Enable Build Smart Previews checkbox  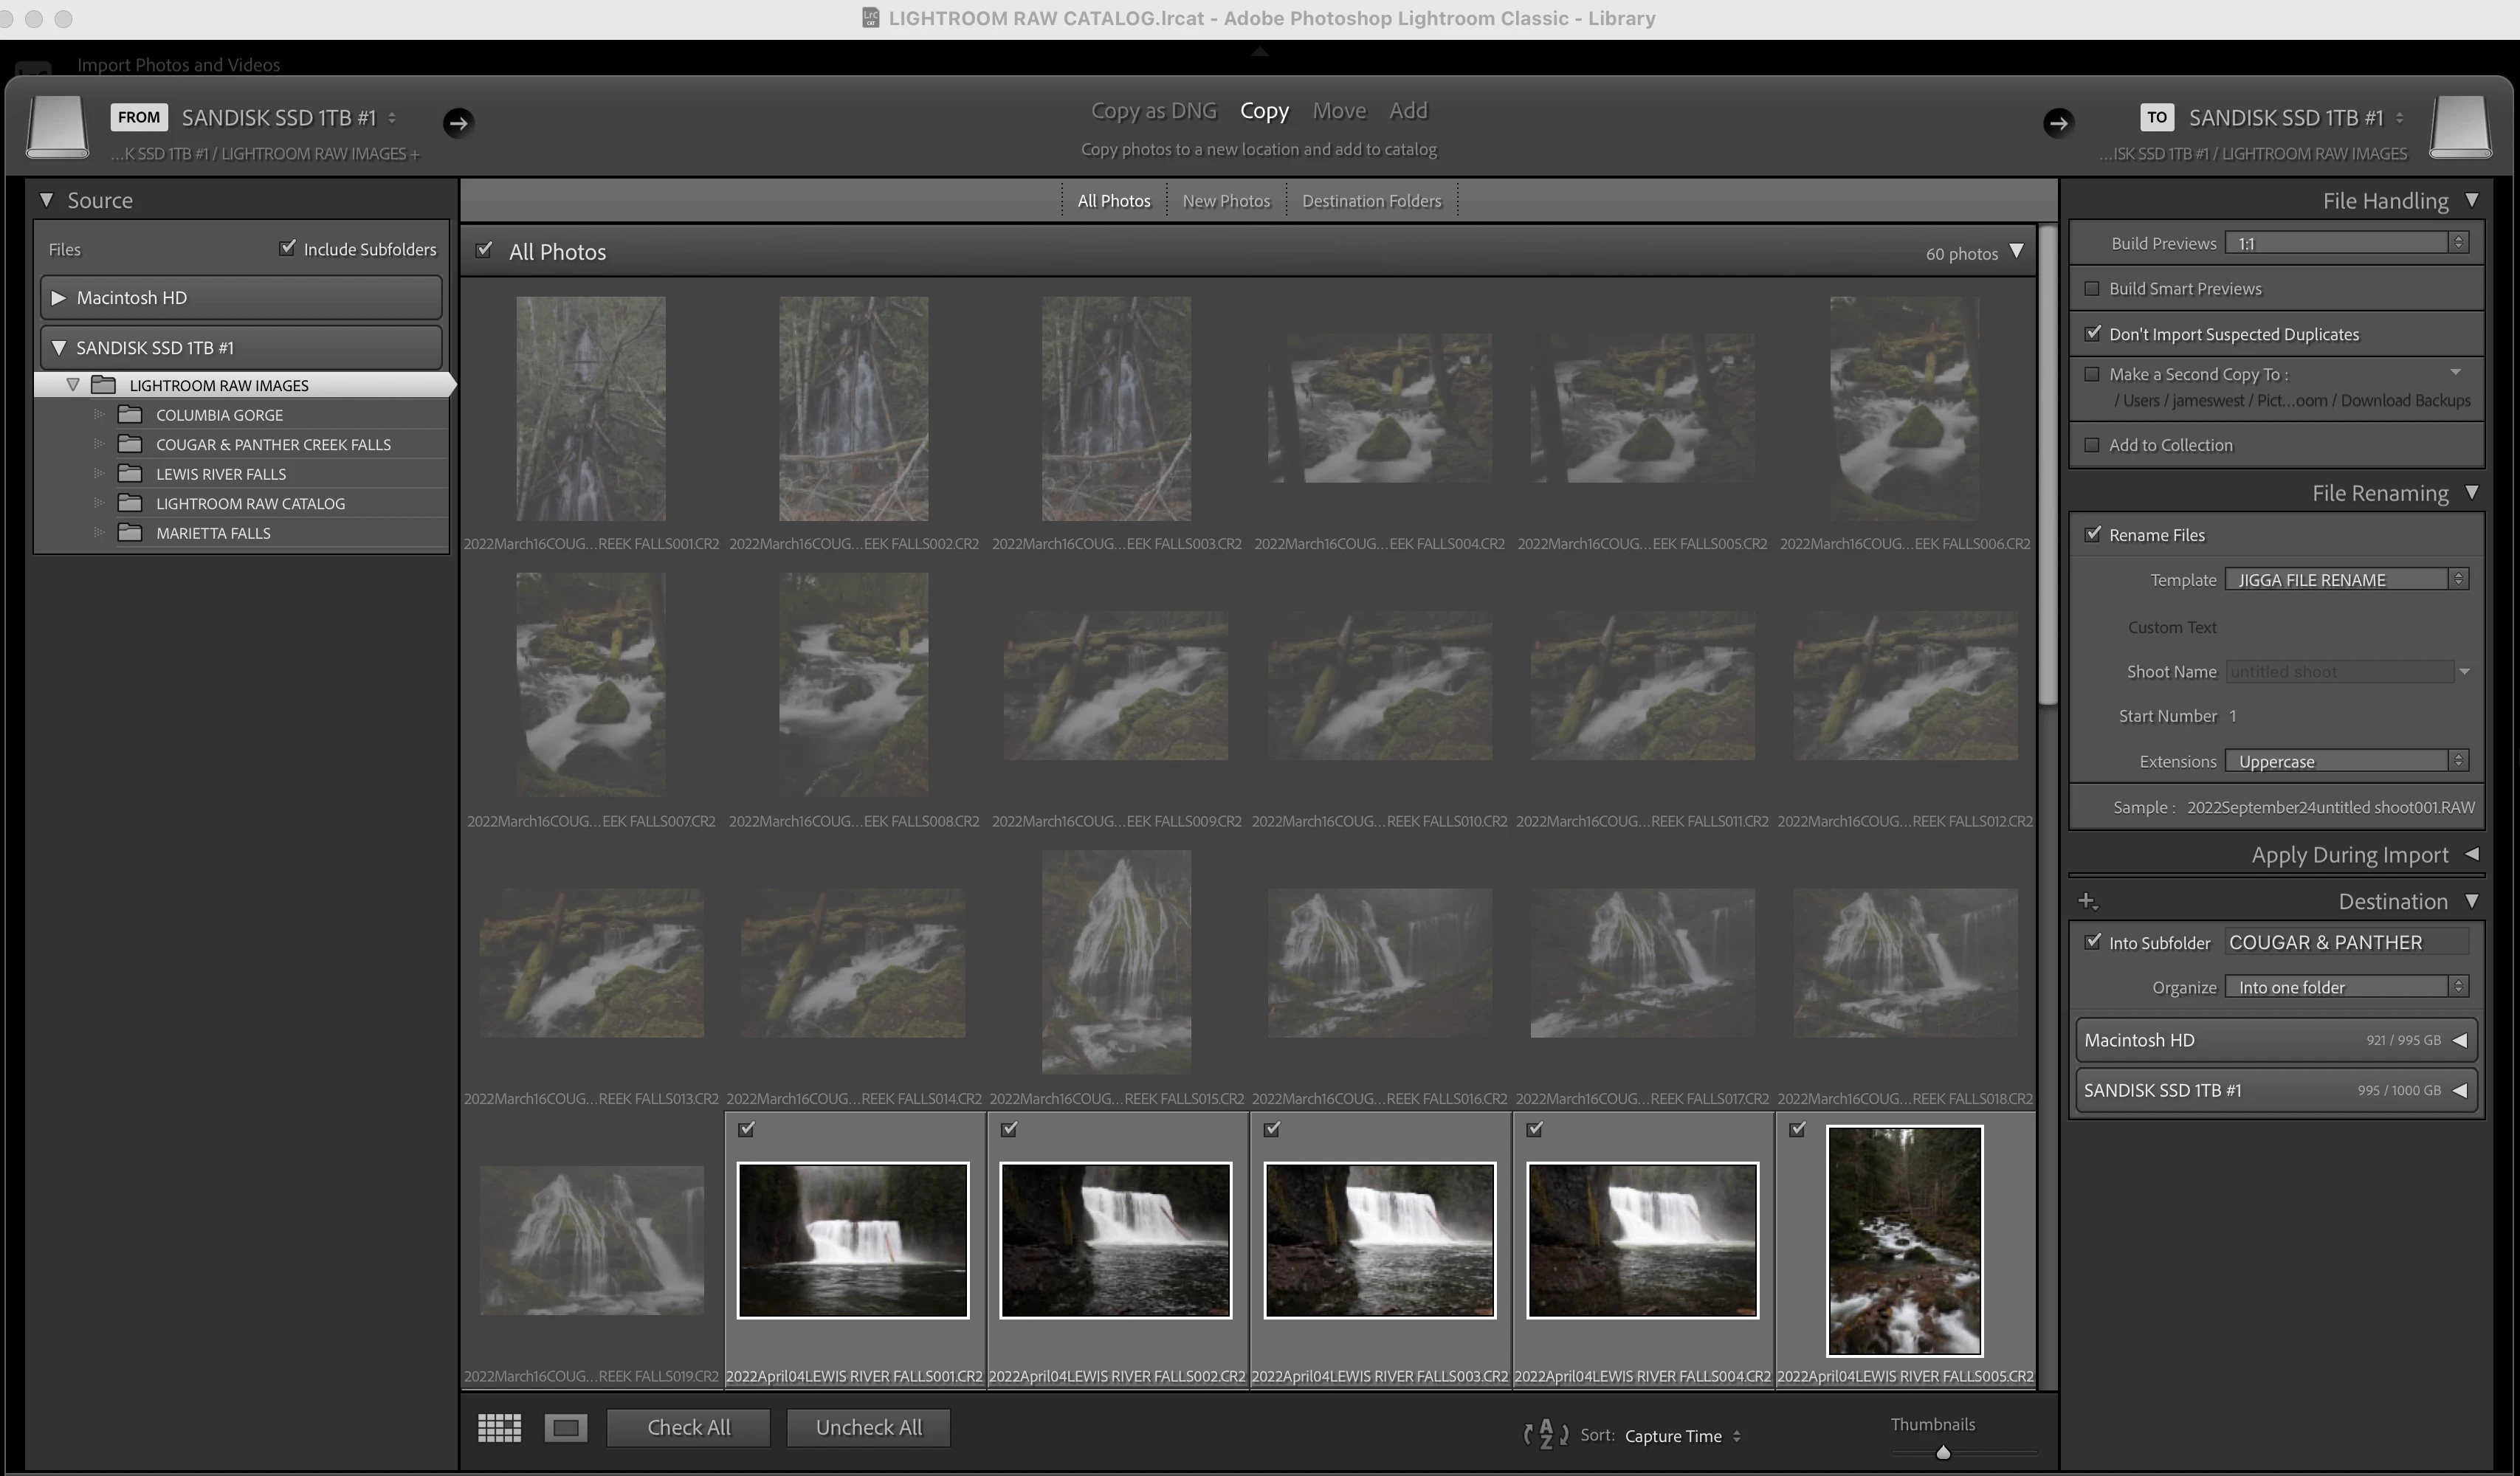tap(2092, 289)
